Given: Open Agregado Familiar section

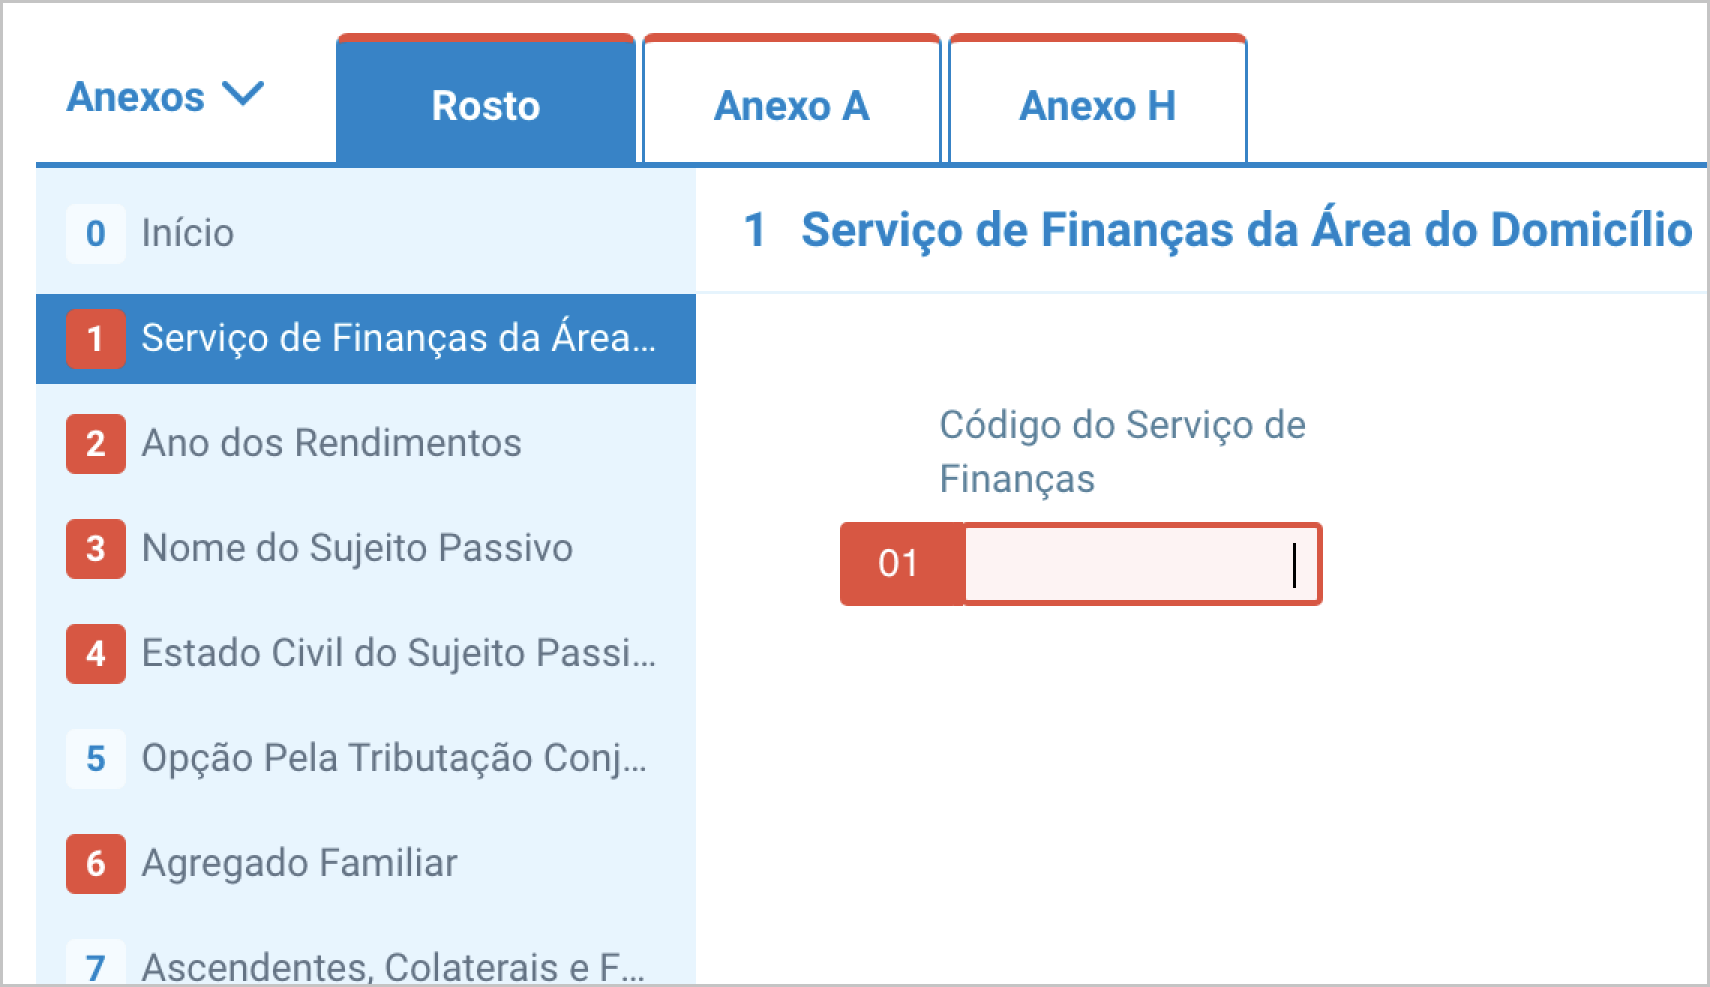Looking at the screenshot, I should click(299, 864).
